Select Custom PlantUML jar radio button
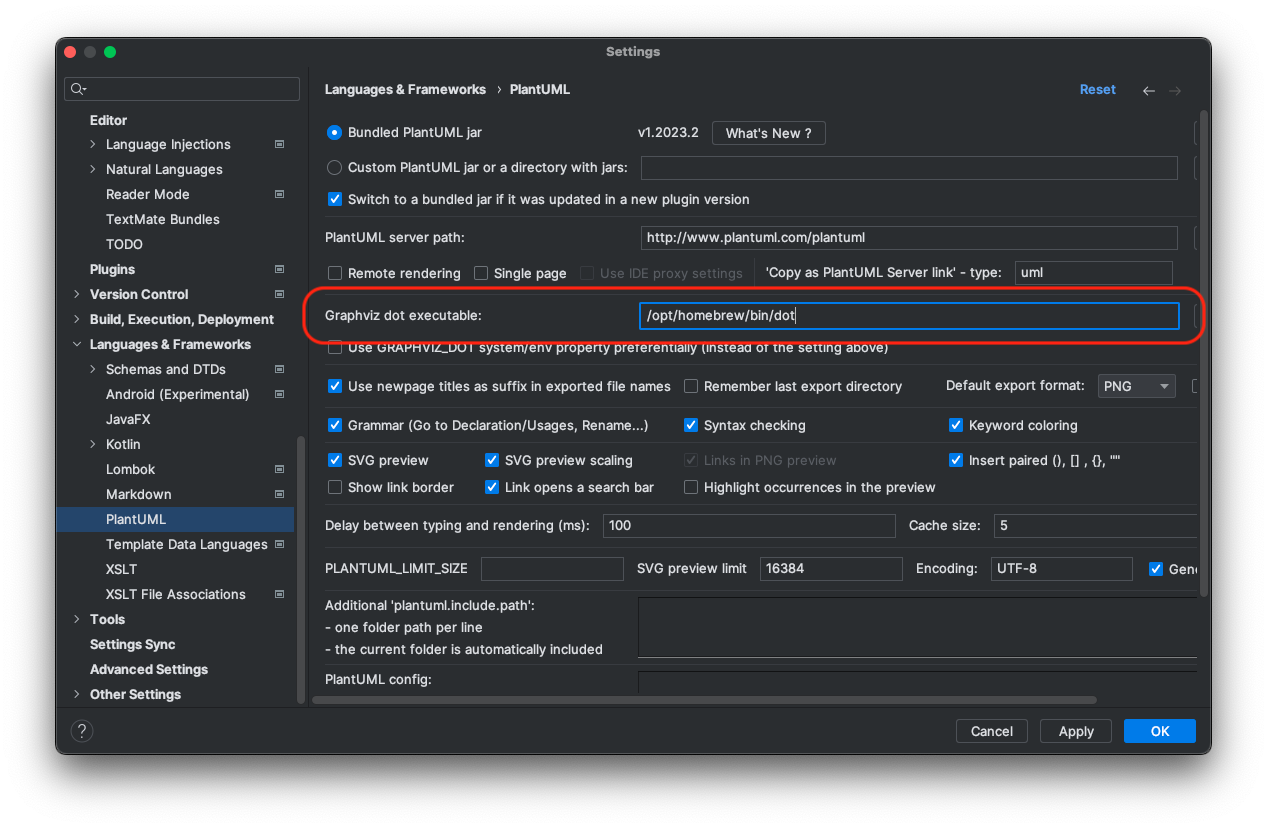The width and height of the screenshot is (1267, 828). [335, 167]
